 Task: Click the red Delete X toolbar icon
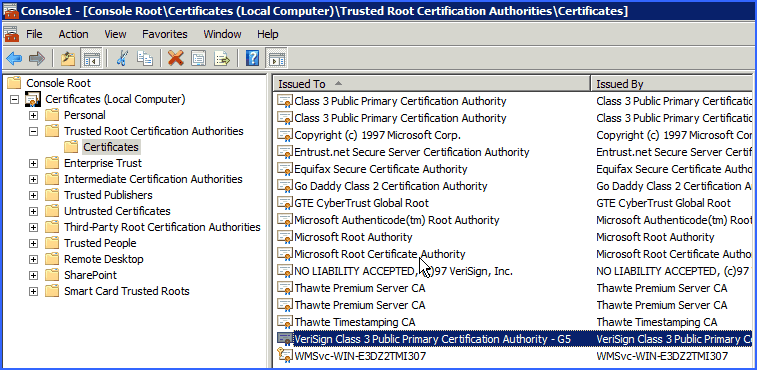click(176, 59)
